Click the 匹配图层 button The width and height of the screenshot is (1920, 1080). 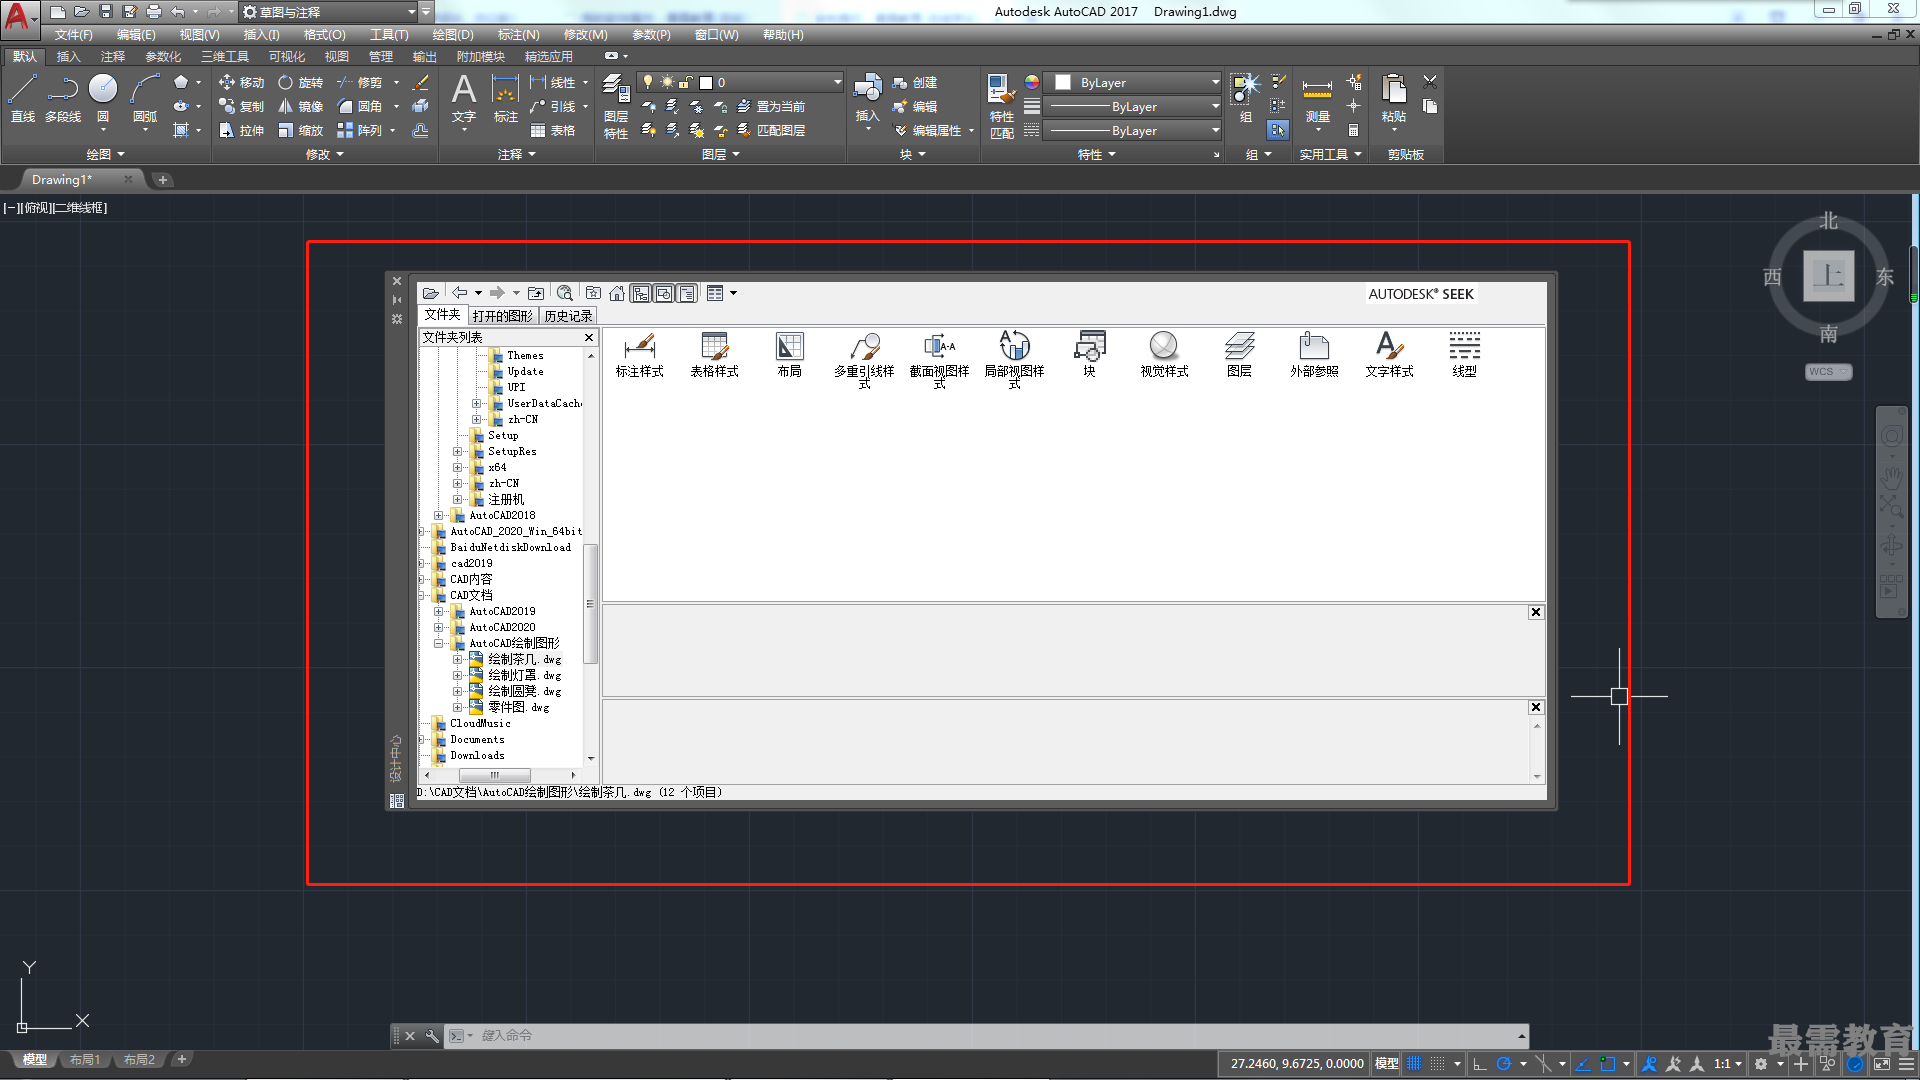[x=771, y=130]
